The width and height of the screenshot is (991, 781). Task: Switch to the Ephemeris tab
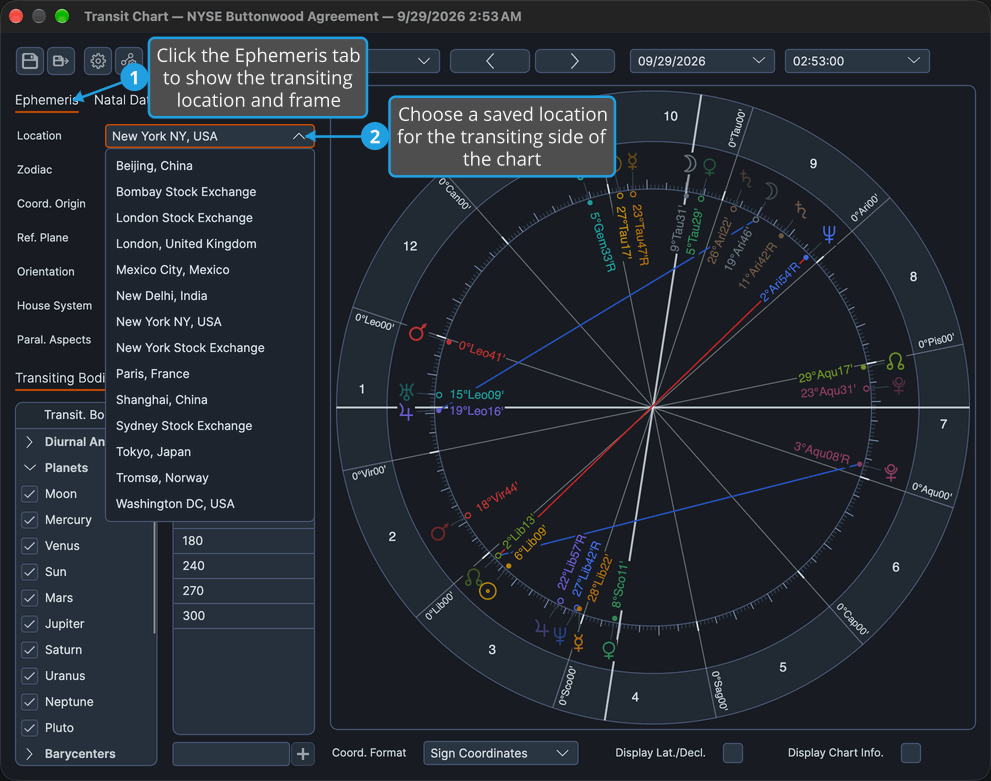[x=46, y=100]
